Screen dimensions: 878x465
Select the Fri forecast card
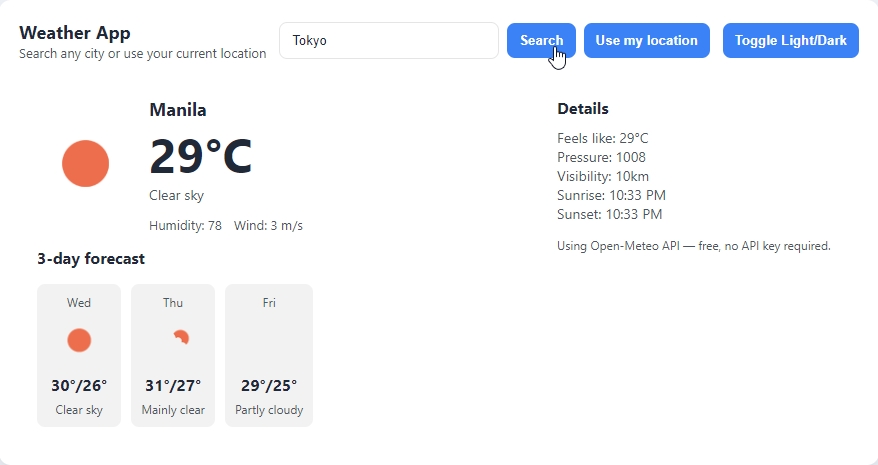click(x=269, y=355)
